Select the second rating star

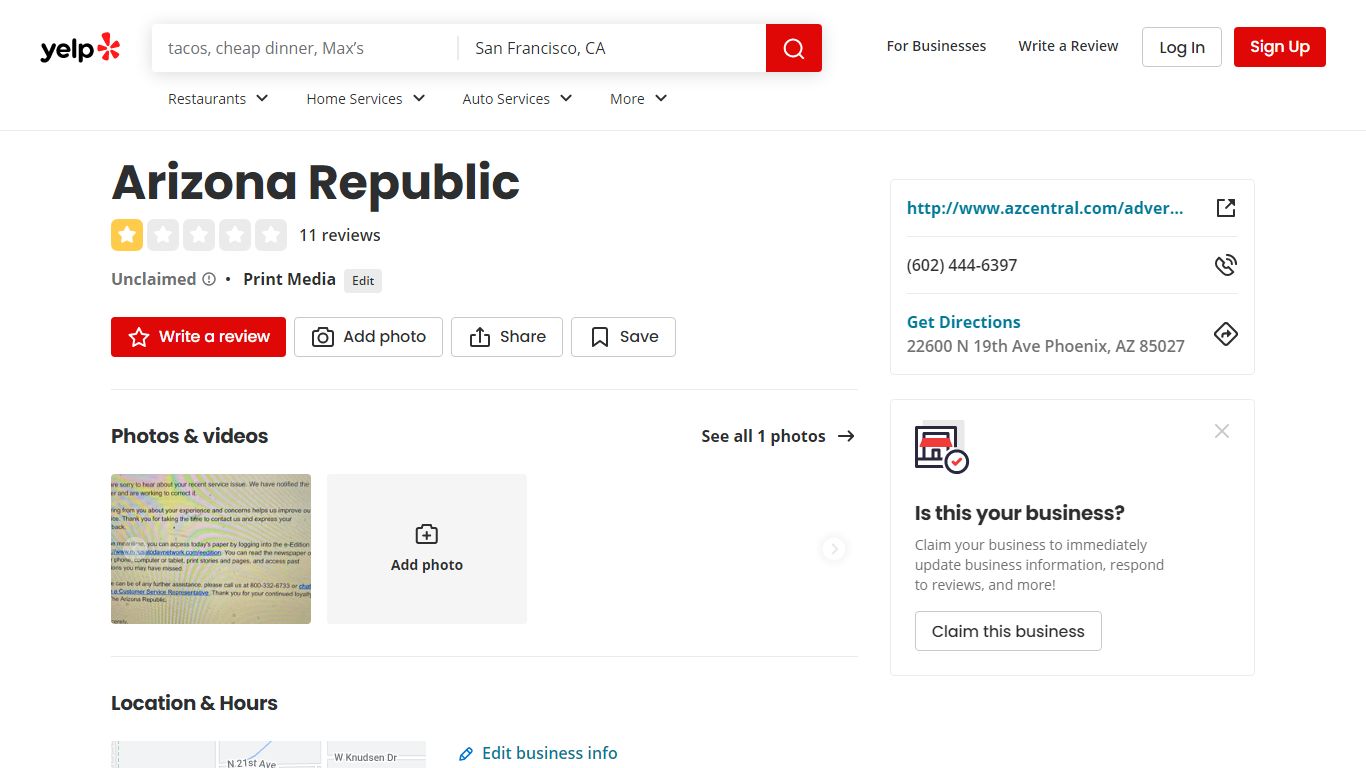click(x=163, y=235)
